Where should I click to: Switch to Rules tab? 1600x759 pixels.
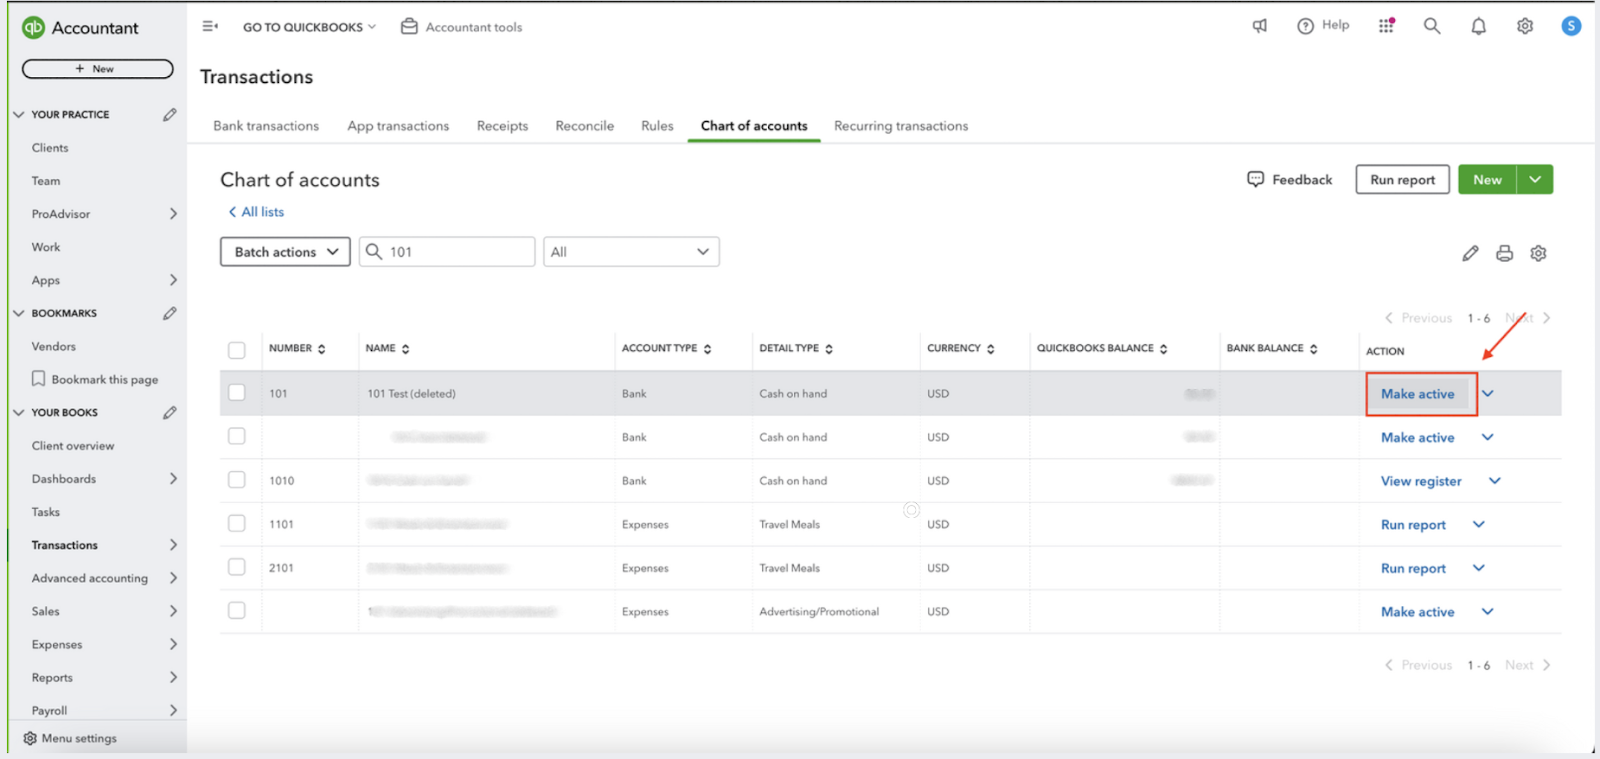(x=657, y=126)
